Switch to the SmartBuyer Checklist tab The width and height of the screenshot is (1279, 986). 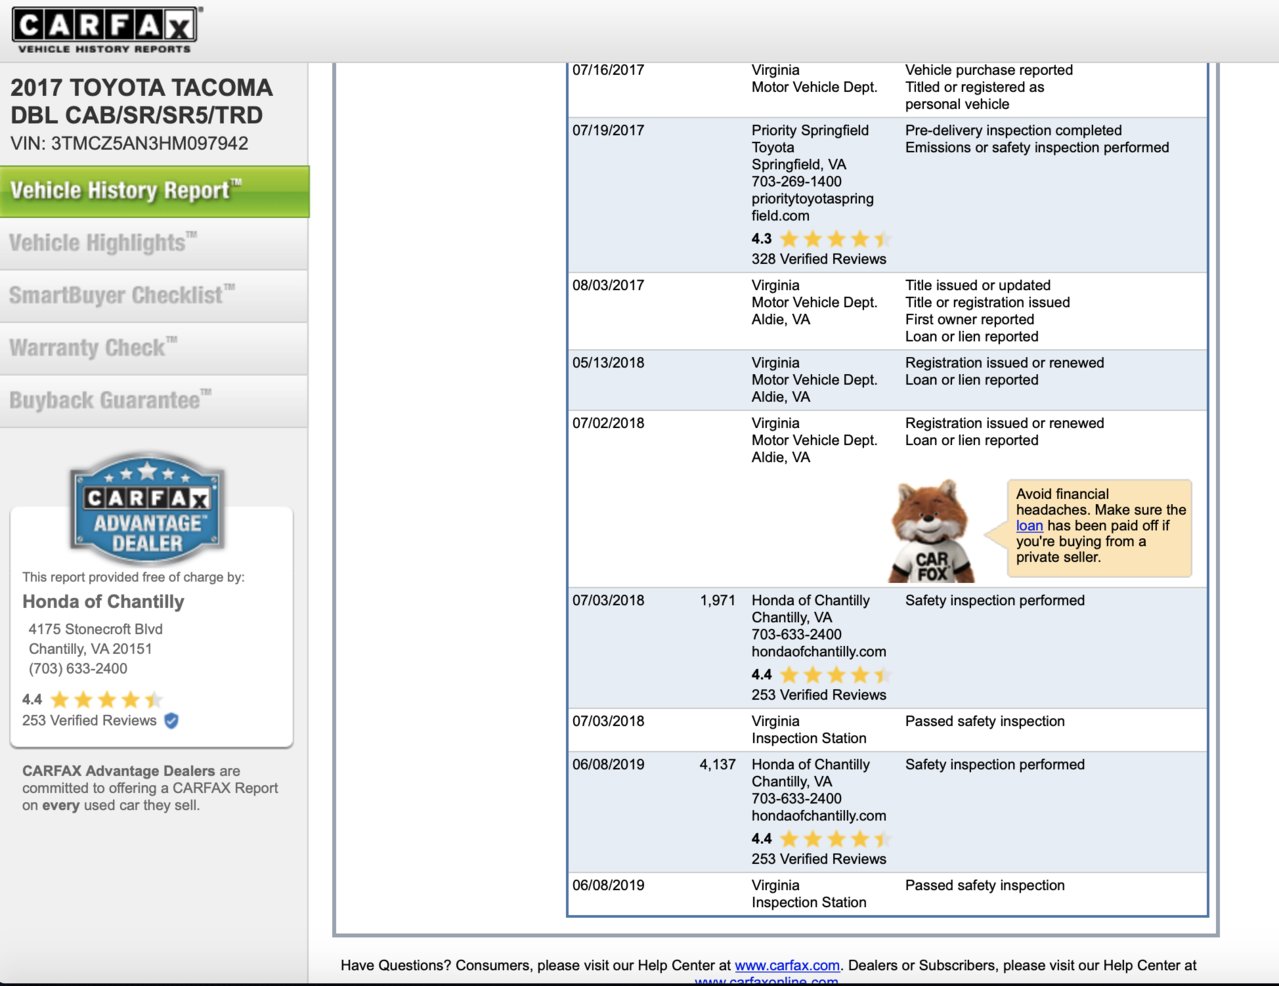coord(154,296)
